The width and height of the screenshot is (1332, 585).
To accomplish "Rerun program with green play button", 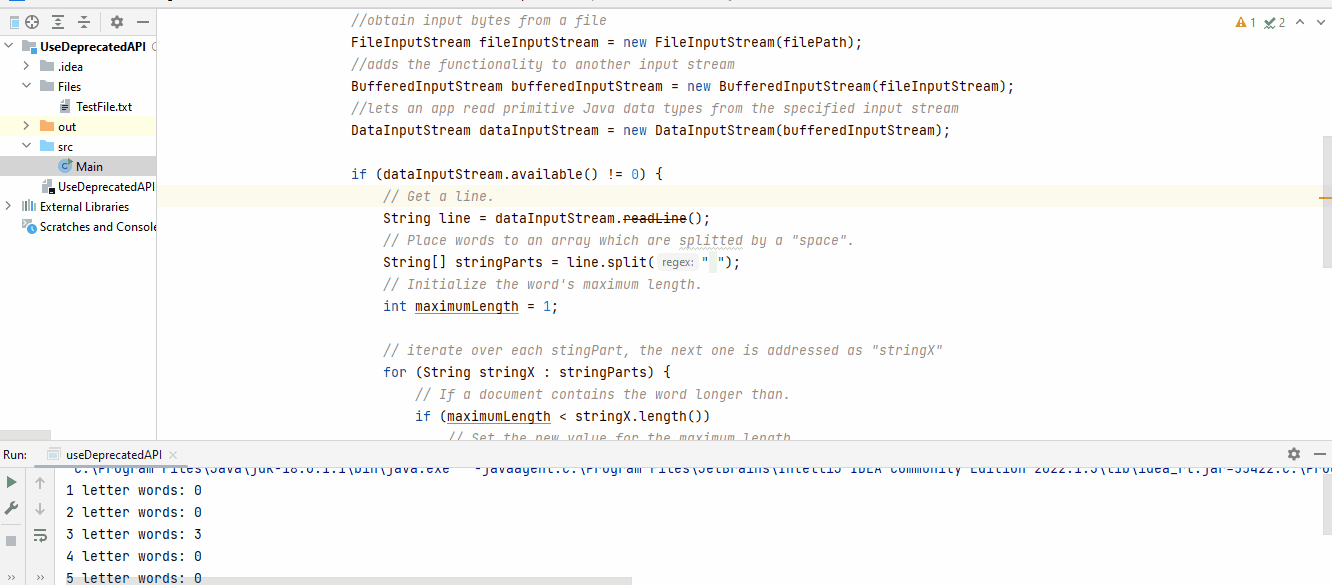I will click(x=12, y=482).
